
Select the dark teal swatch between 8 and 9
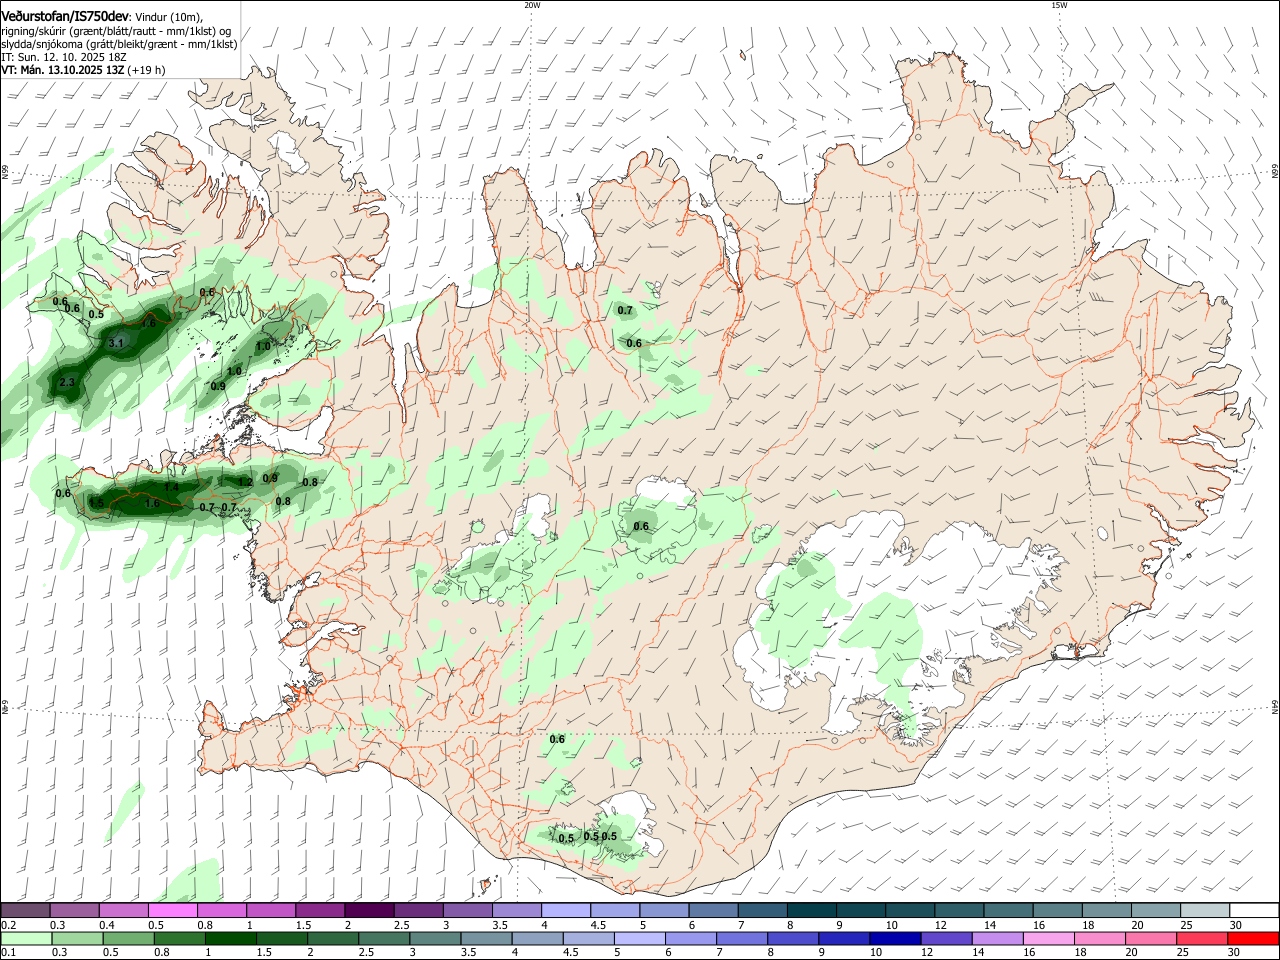pos(812,910)
